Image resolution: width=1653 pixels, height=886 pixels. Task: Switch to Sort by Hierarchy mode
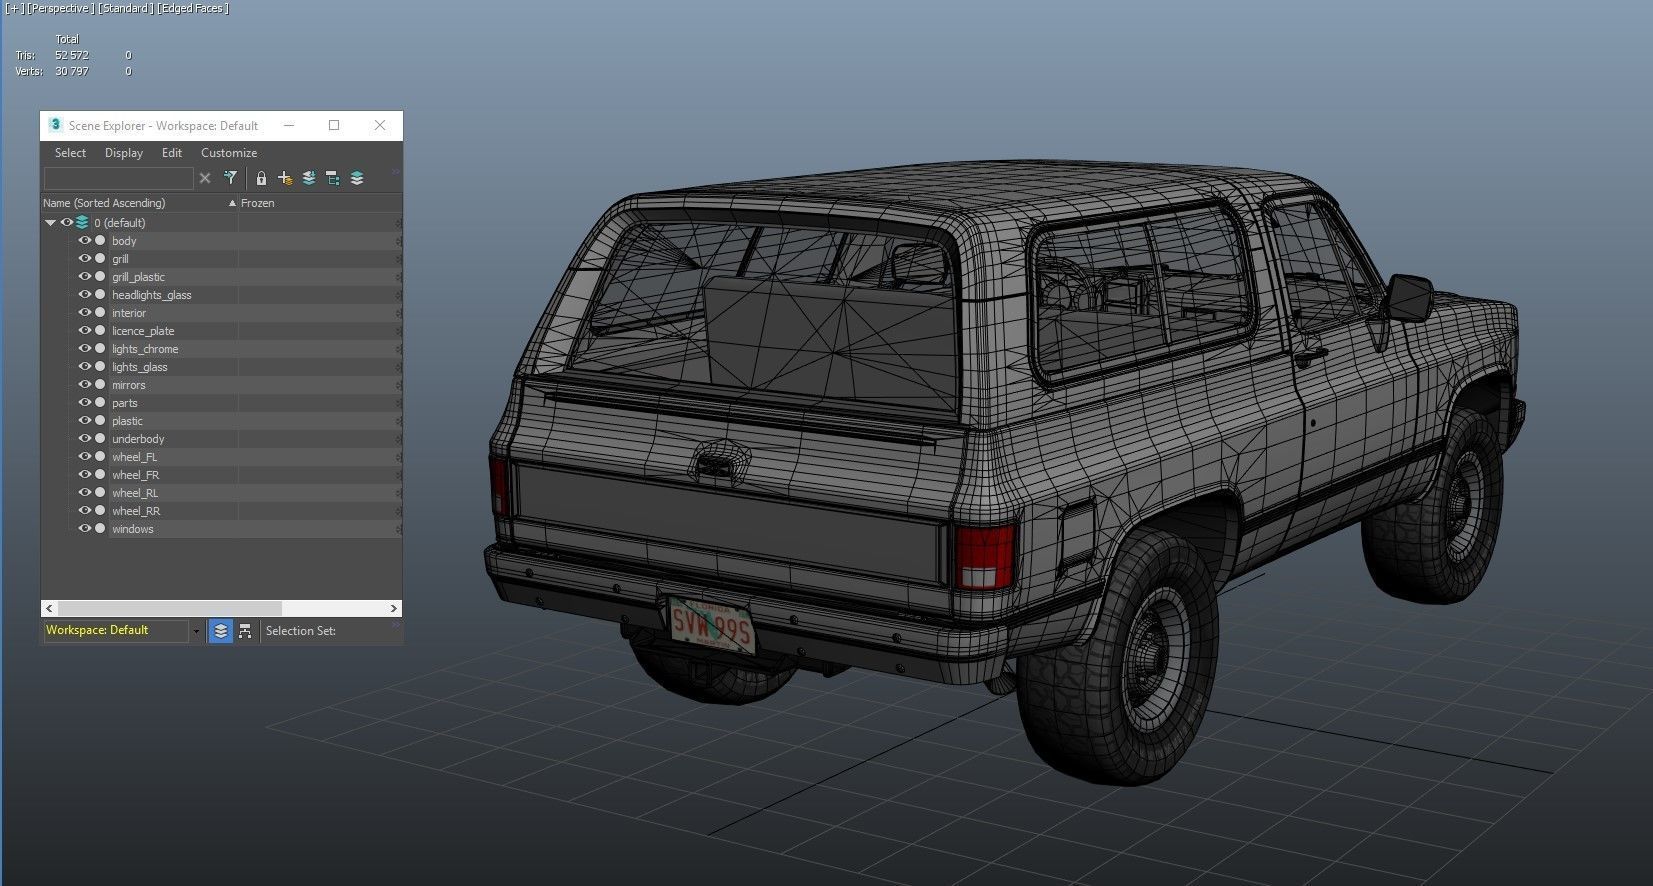(x=245, y=631)
